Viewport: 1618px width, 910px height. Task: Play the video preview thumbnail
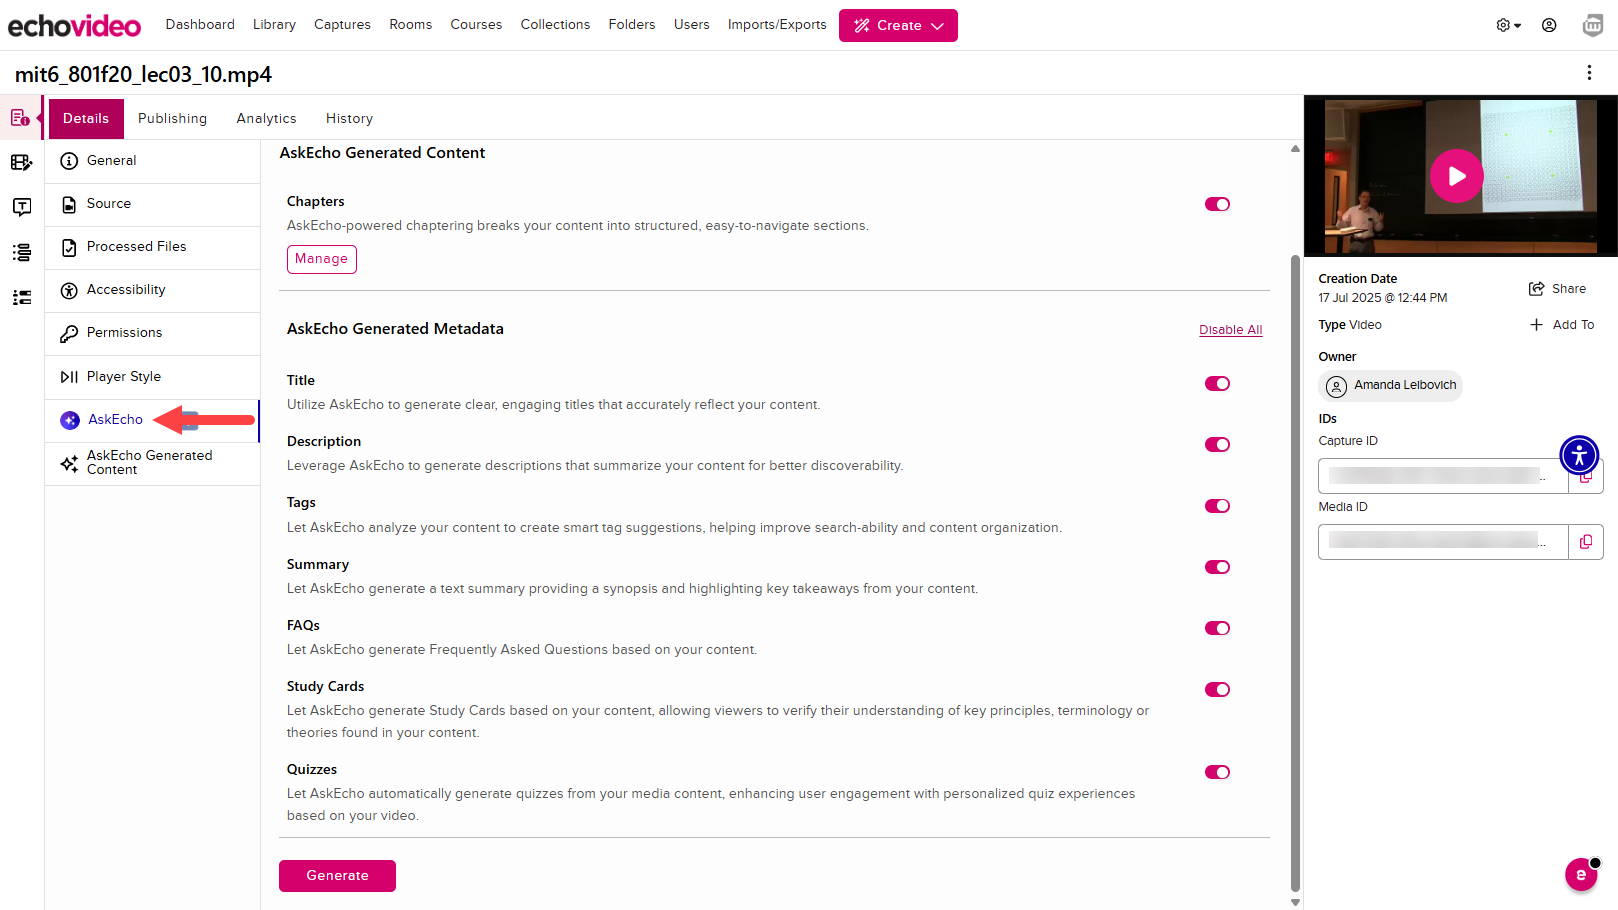tap(1457, 176)
